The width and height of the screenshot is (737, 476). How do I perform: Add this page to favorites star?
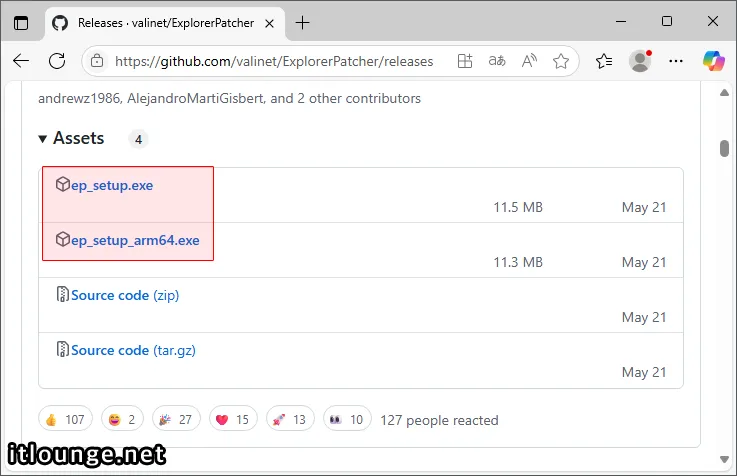pyautogui.click(x=561, y=61)
